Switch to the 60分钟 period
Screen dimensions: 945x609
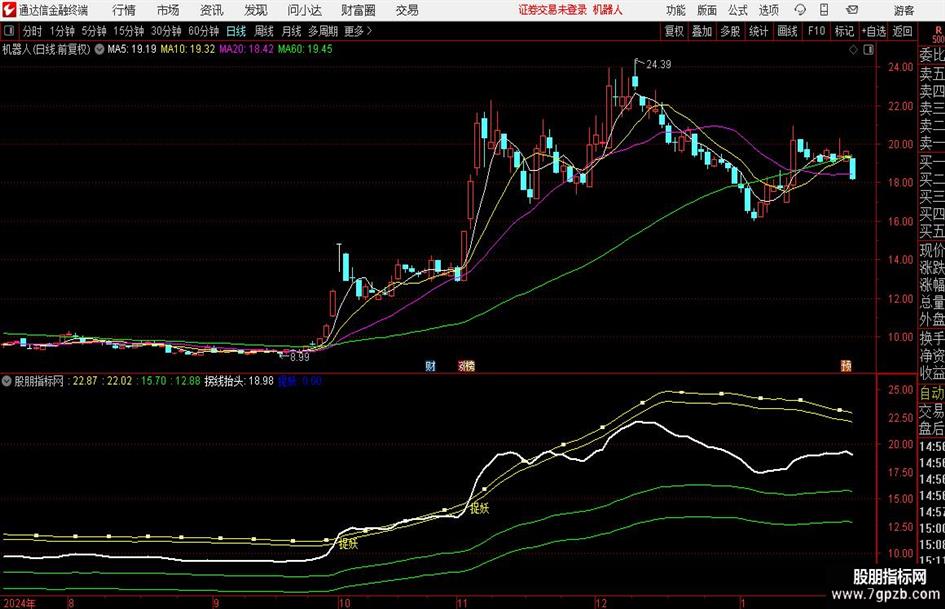(203, 31)
